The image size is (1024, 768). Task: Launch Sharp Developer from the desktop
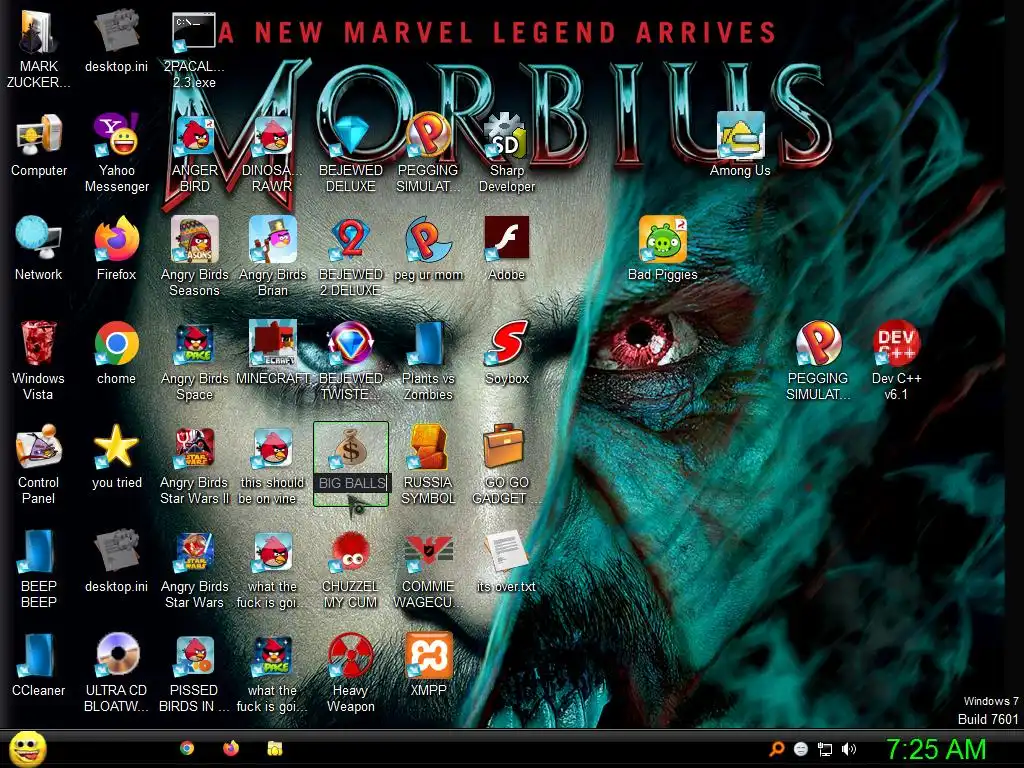[x=507, y=135]
